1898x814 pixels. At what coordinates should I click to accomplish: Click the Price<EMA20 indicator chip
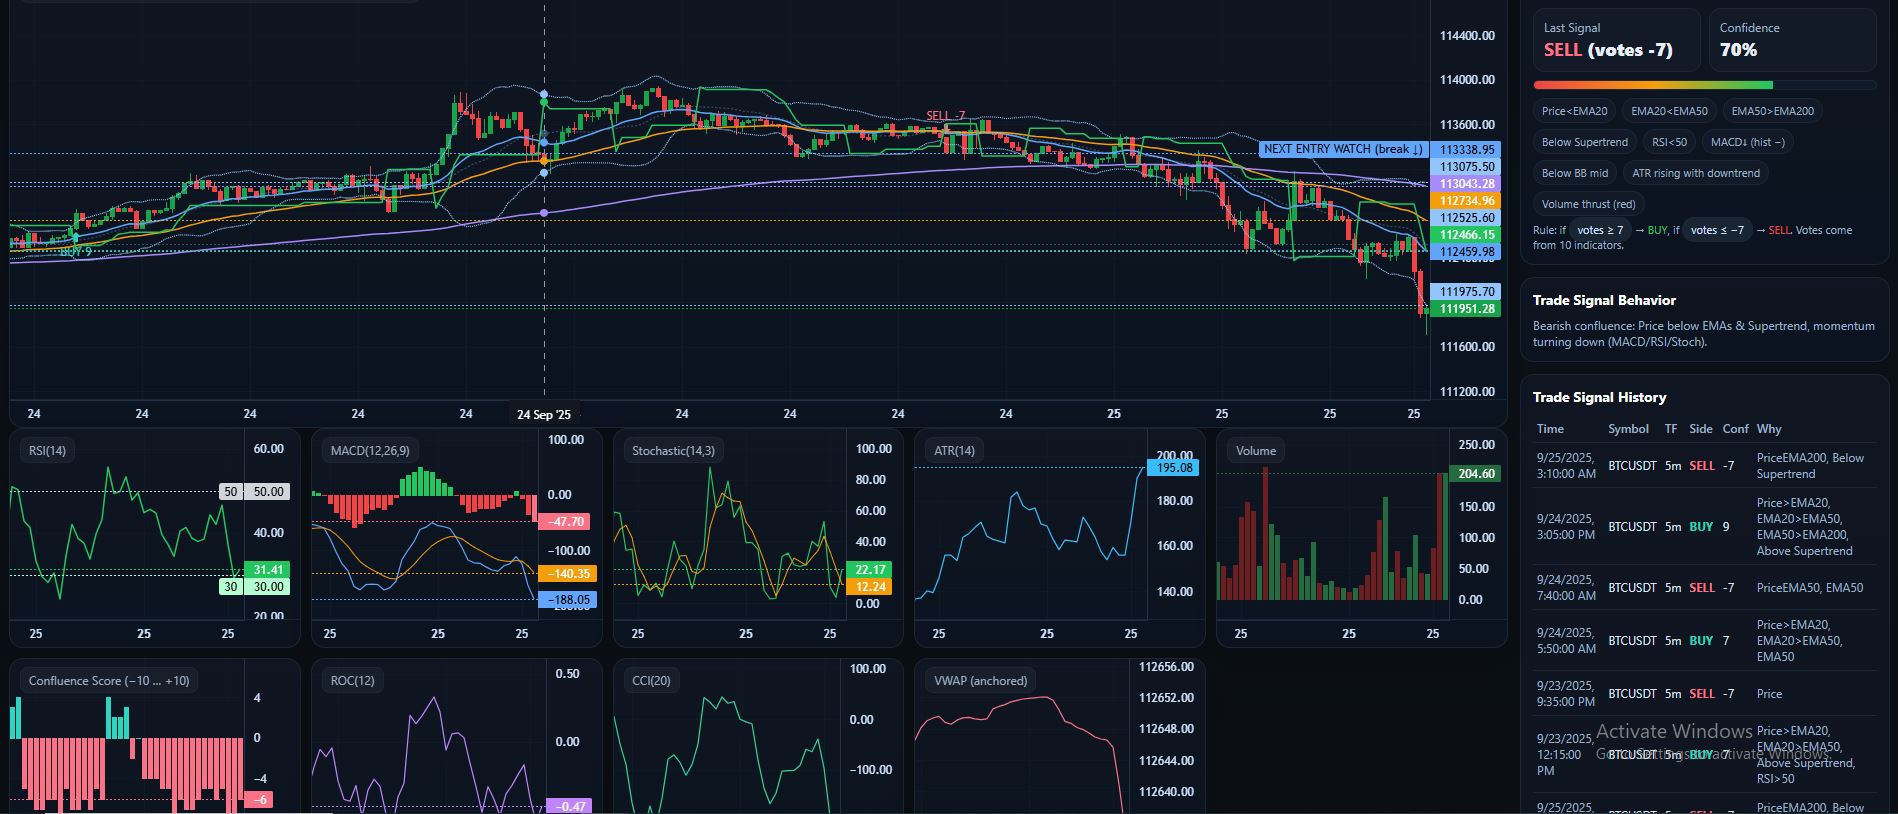pos(1574,111)
